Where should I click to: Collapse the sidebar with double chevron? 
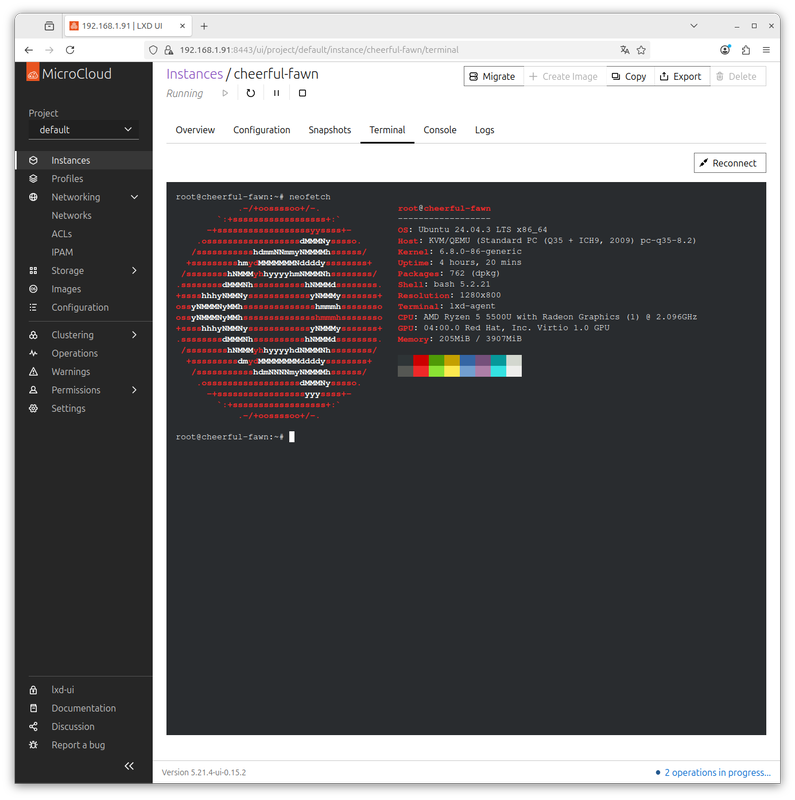129,766
